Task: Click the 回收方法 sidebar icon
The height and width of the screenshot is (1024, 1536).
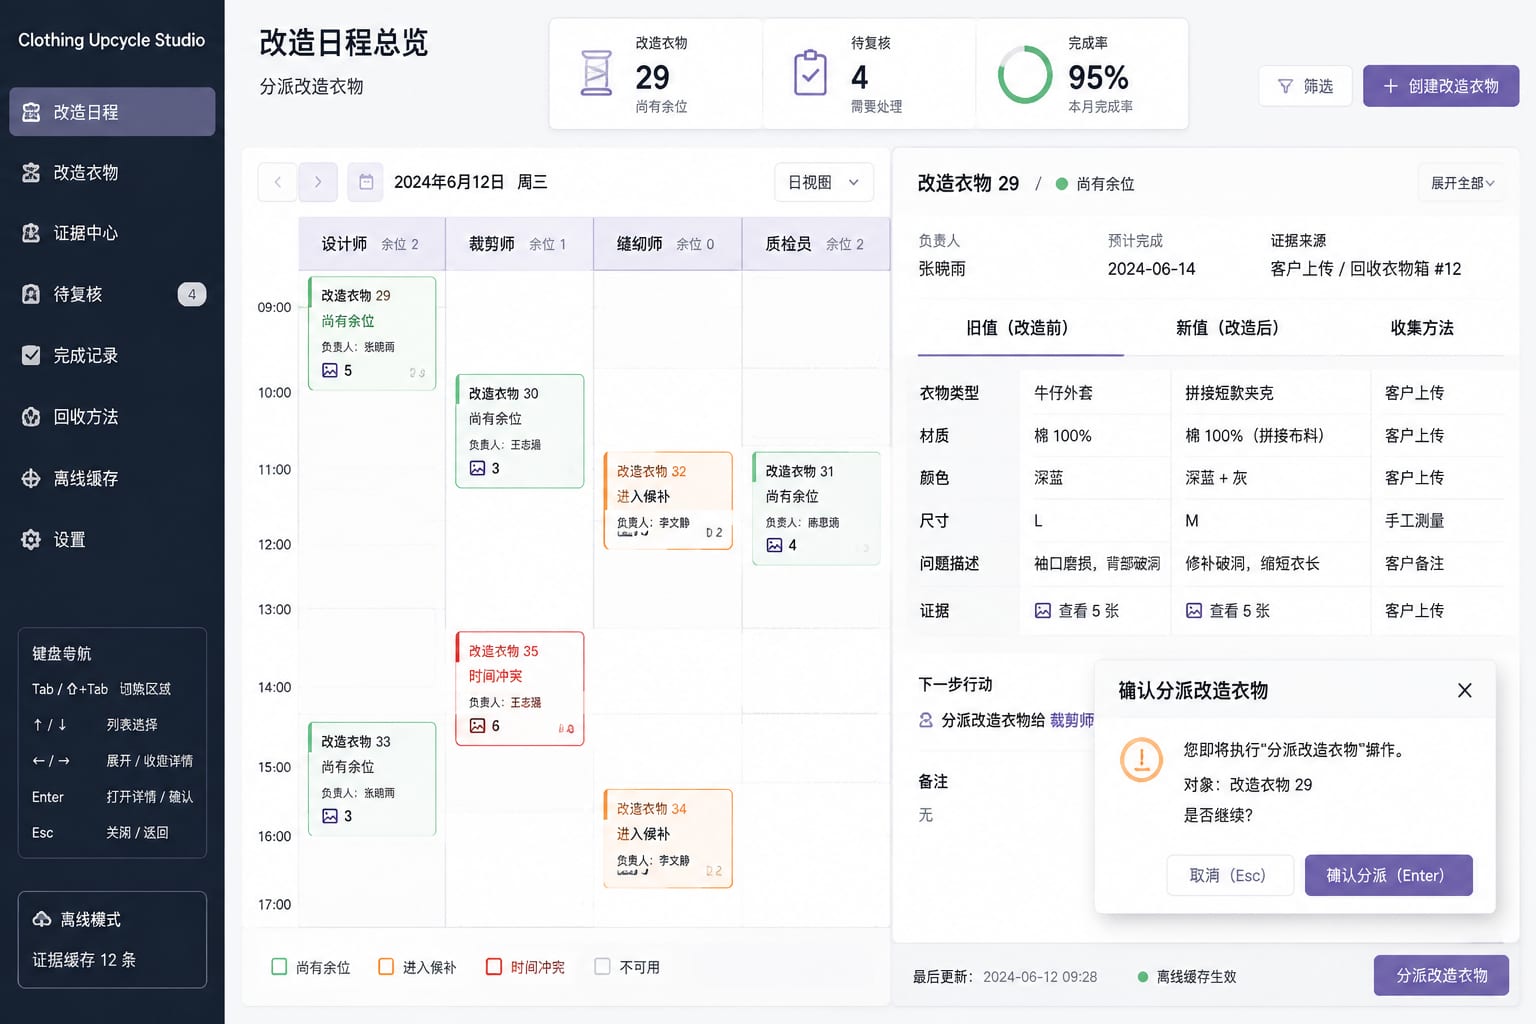Action: (x=32, y=416)
